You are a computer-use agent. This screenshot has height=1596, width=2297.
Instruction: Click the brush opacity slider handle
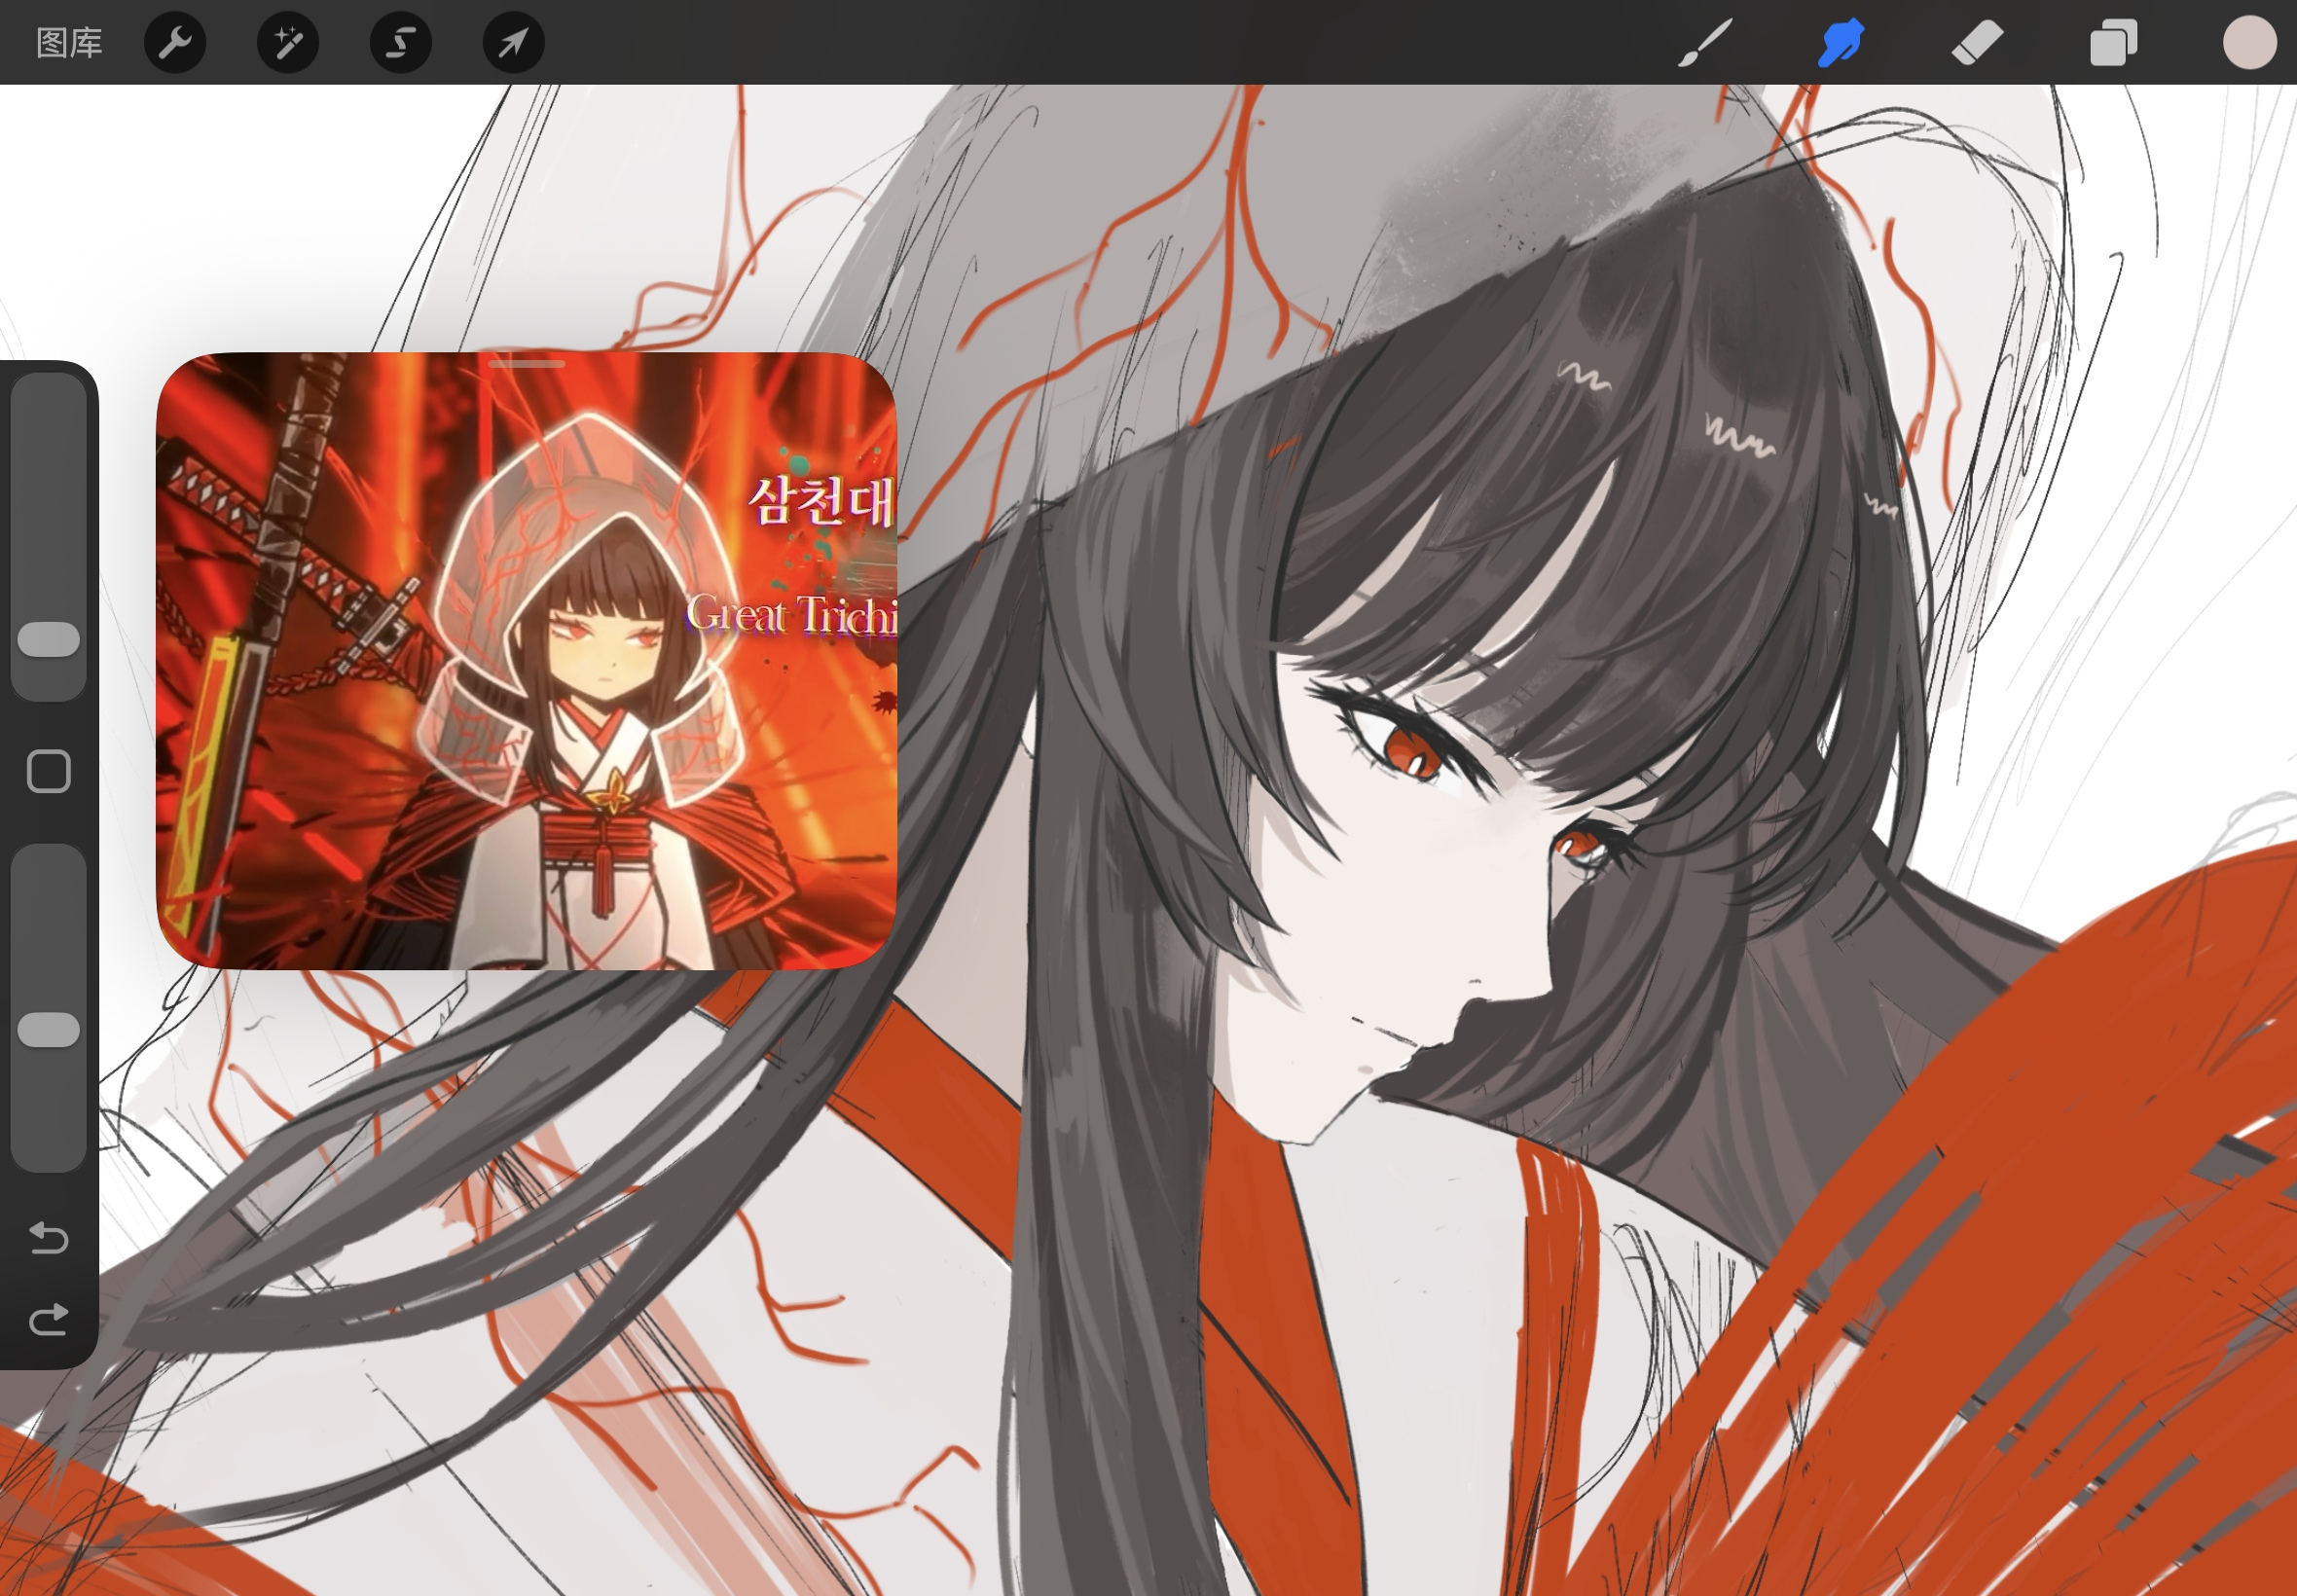pos(48,1030)
